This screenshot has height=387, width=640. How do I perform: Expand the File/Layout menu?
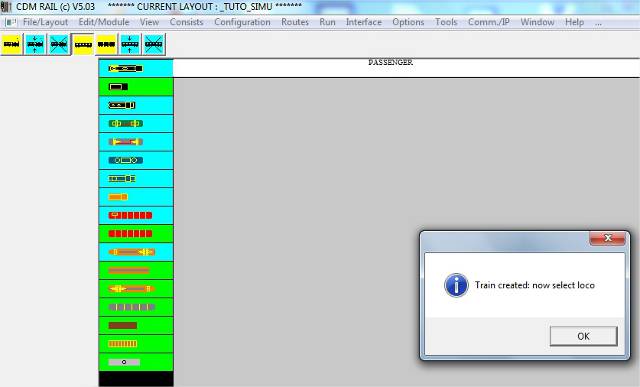point(45,22)
